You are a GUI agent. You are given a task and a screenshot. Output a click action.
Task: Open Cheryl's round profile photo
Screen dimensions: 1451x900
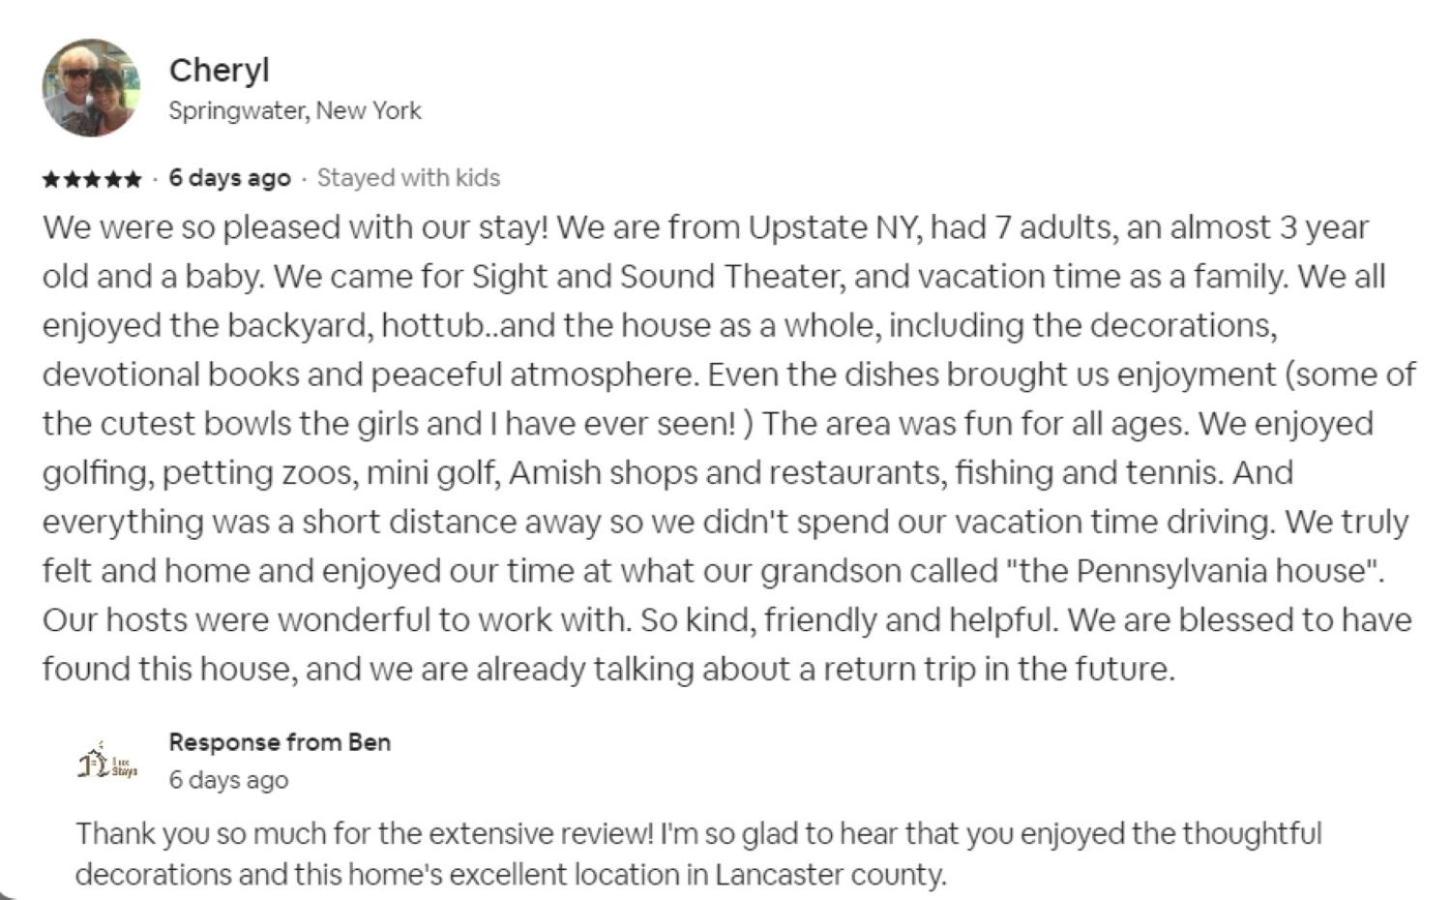(91, 88)
